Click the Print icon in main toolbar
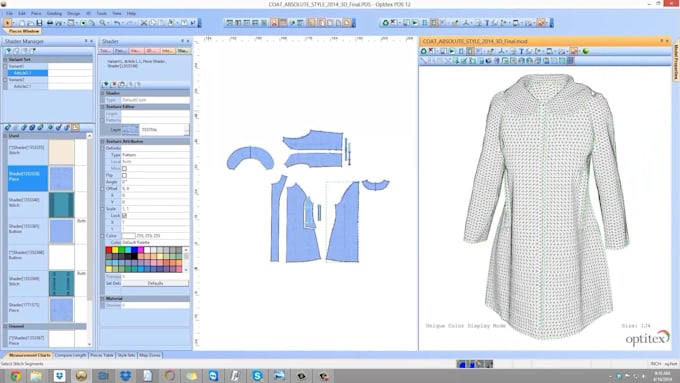 (50, 23)
